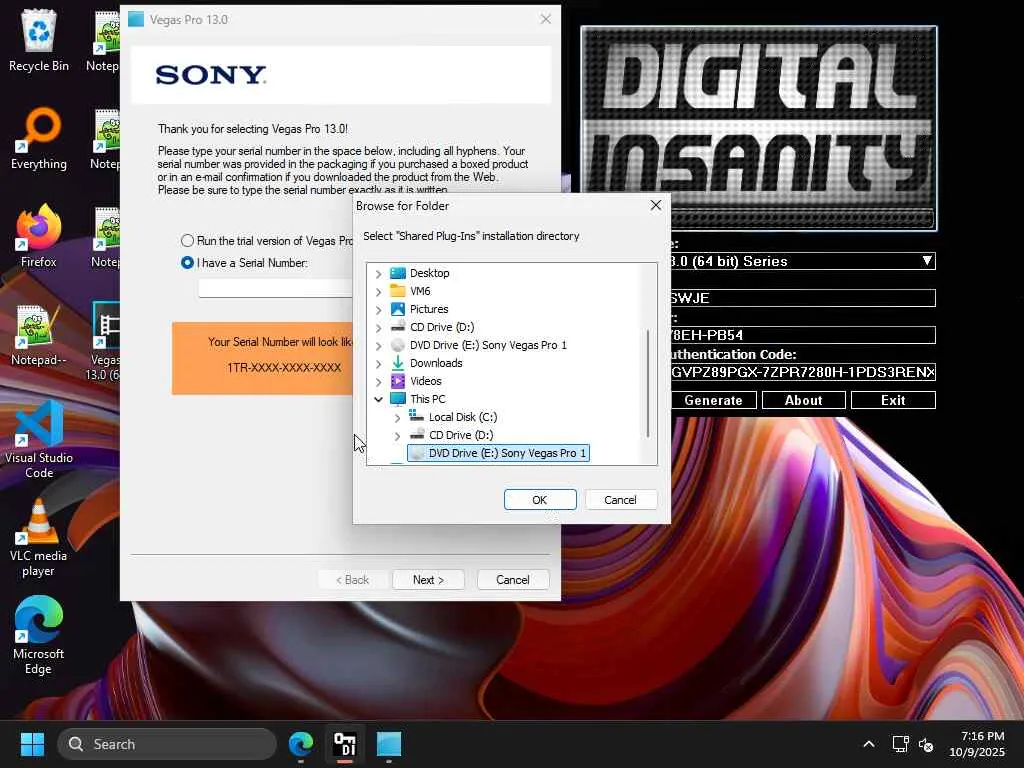
Task: Select 'I have a Serial Number' radio
Action: pos(187,263)
